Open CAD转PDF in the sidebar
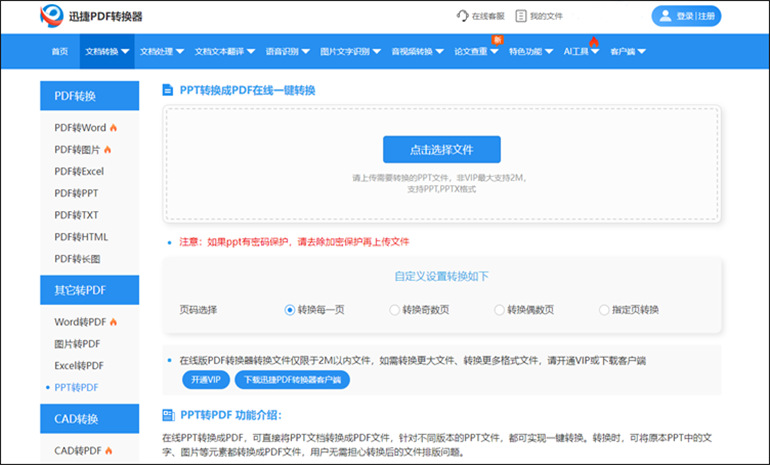 pos(78,450)
